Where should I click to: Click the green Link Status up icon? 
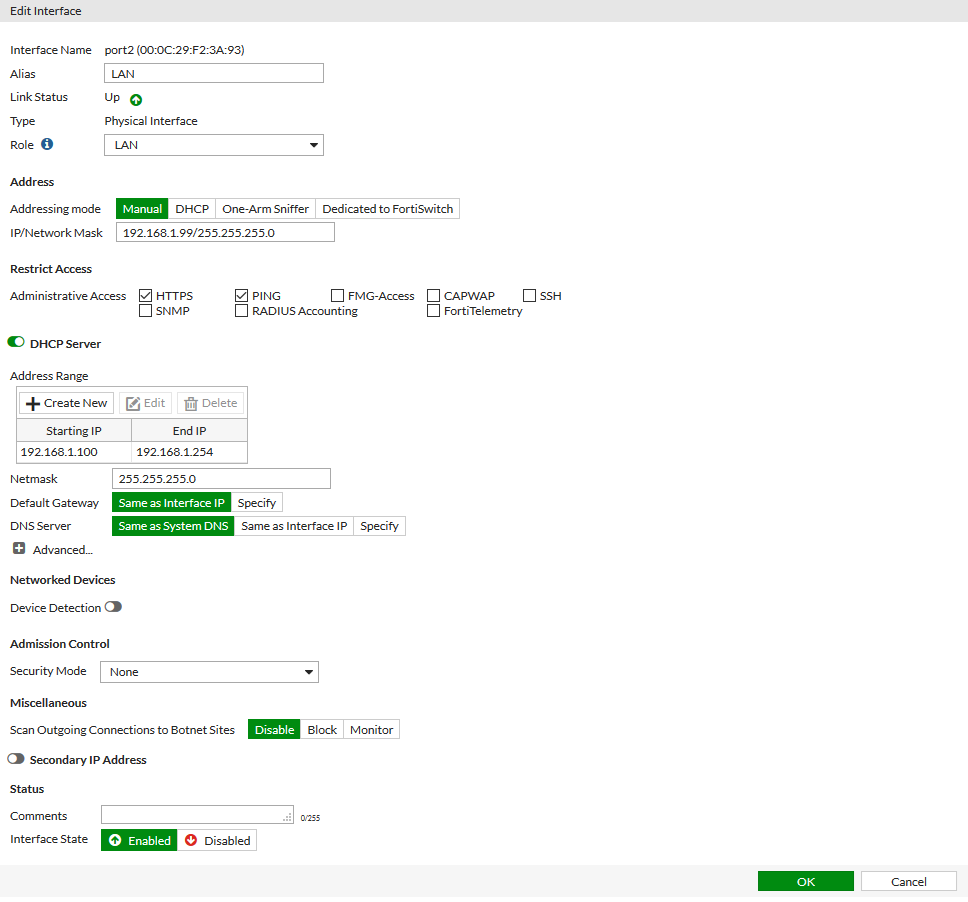136,99
